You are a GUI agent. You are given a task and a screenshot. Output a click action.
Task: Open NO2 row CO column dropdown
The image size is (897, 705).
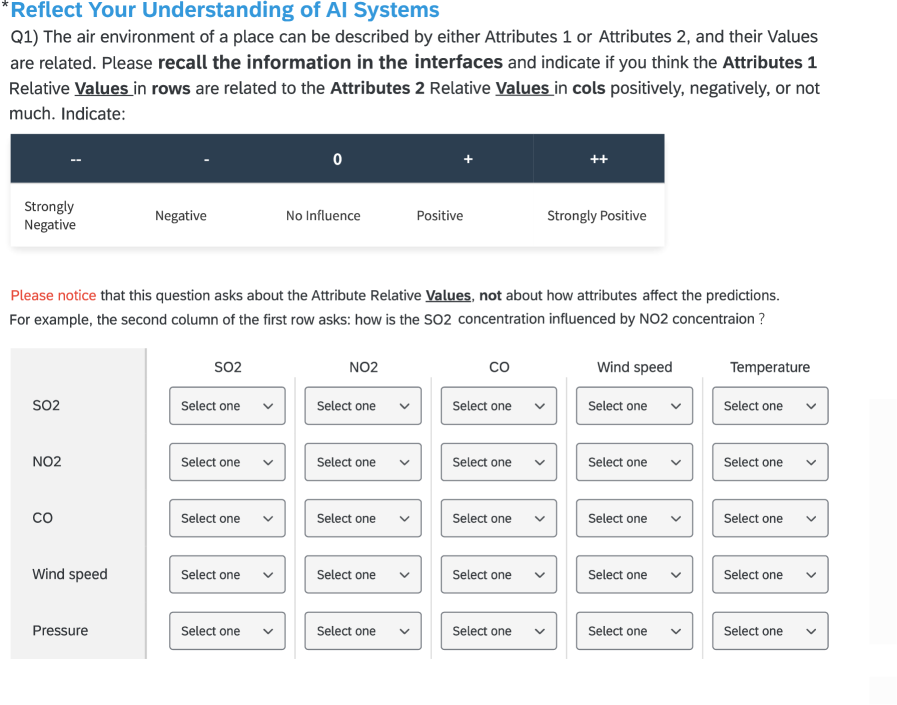pyautogui.click(x=499, y=462)
